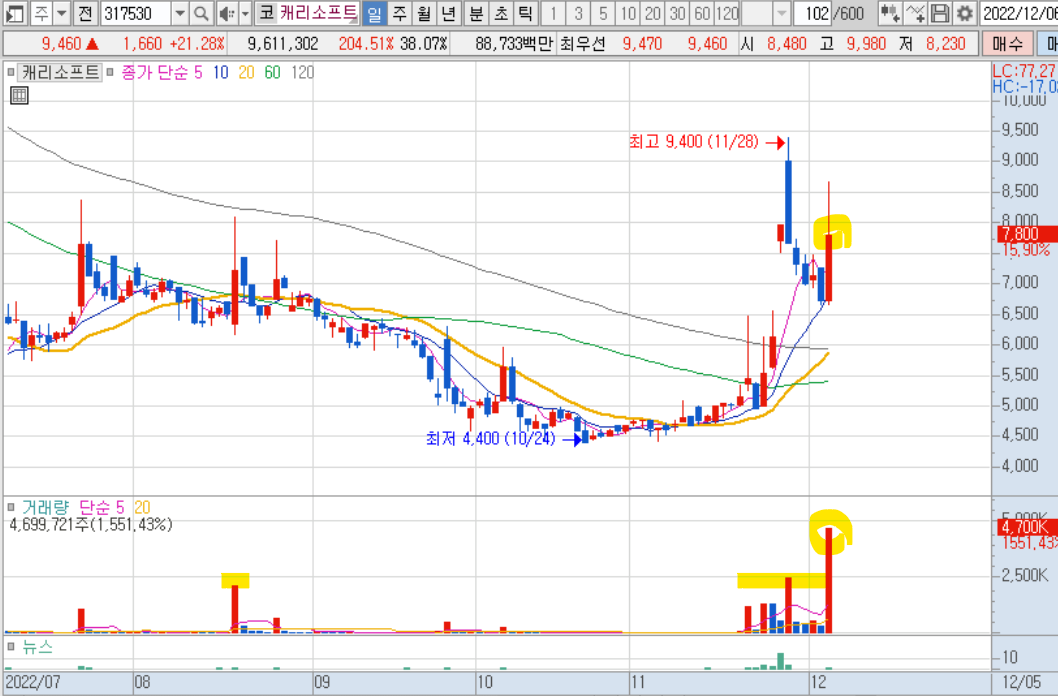This screenshot has width=1058, height=696.
Task: Toggle the small square before 종가 단순 legend
Action: [x=110, y=71]
